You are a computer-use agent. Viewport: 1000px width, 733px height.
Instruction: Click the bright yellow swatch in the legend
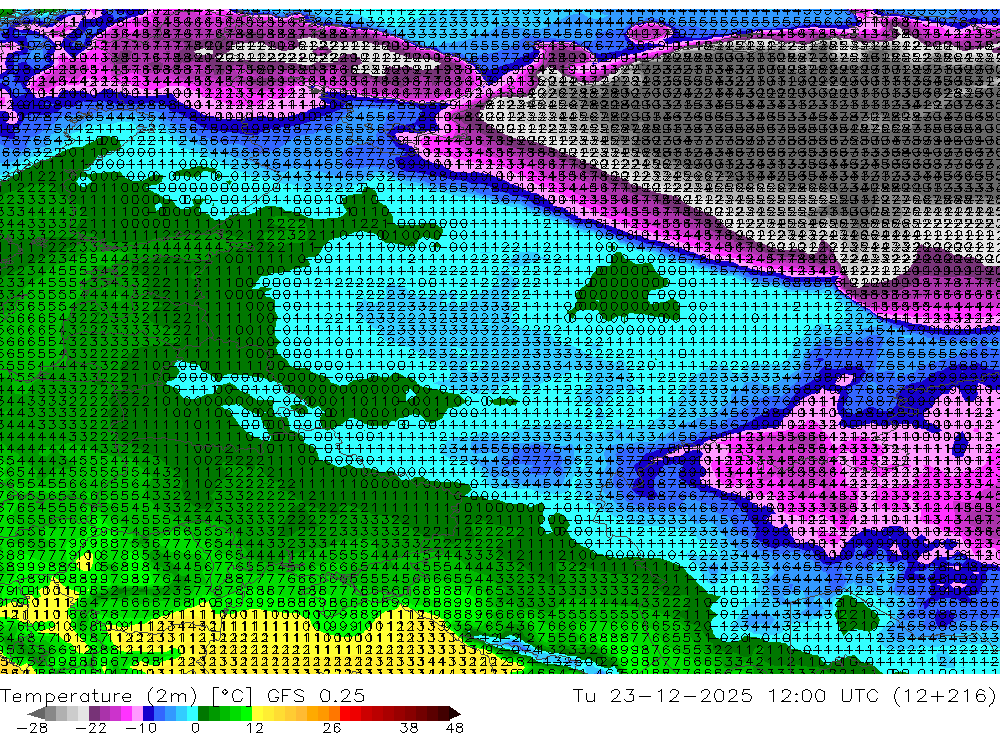(257, 713)
